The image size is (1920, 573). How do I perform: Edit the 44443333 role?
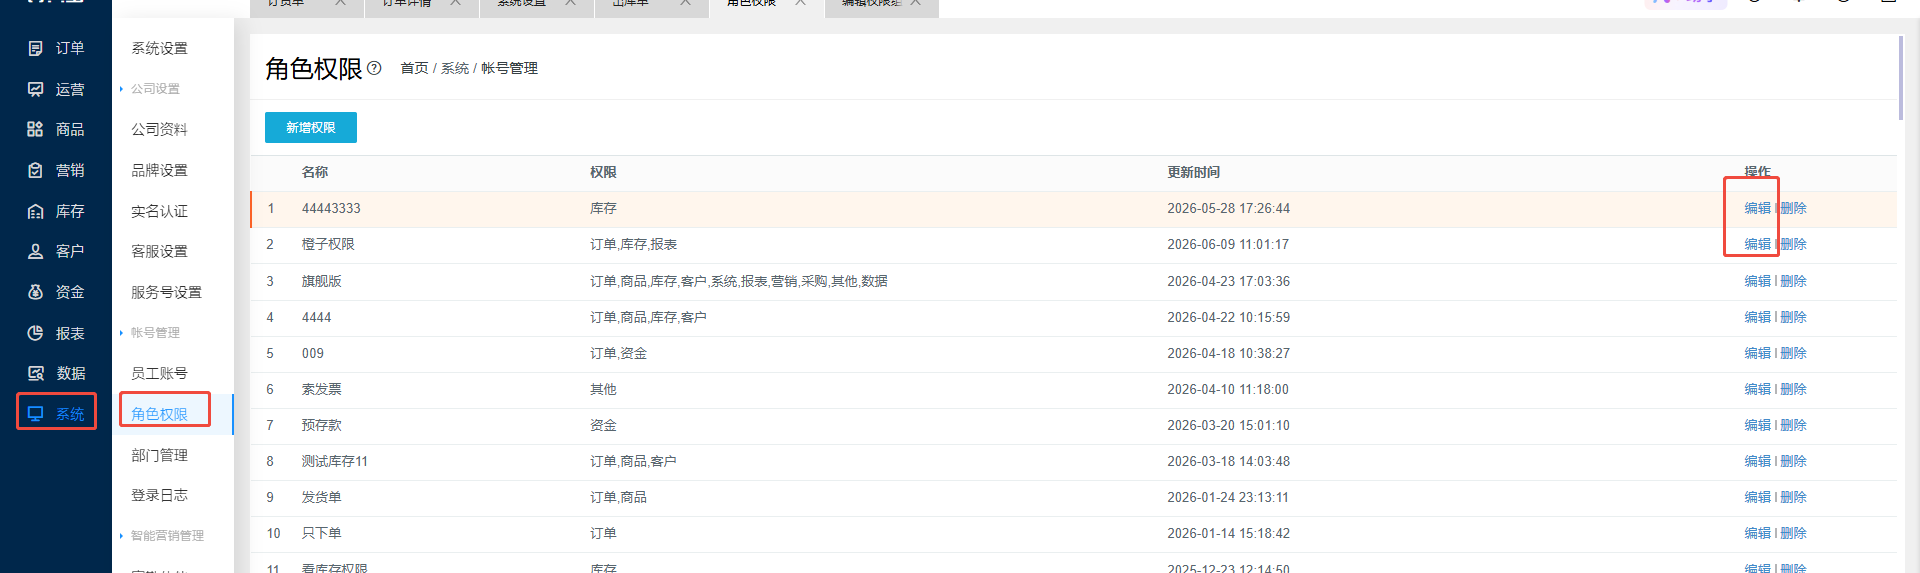[1757, 208]
